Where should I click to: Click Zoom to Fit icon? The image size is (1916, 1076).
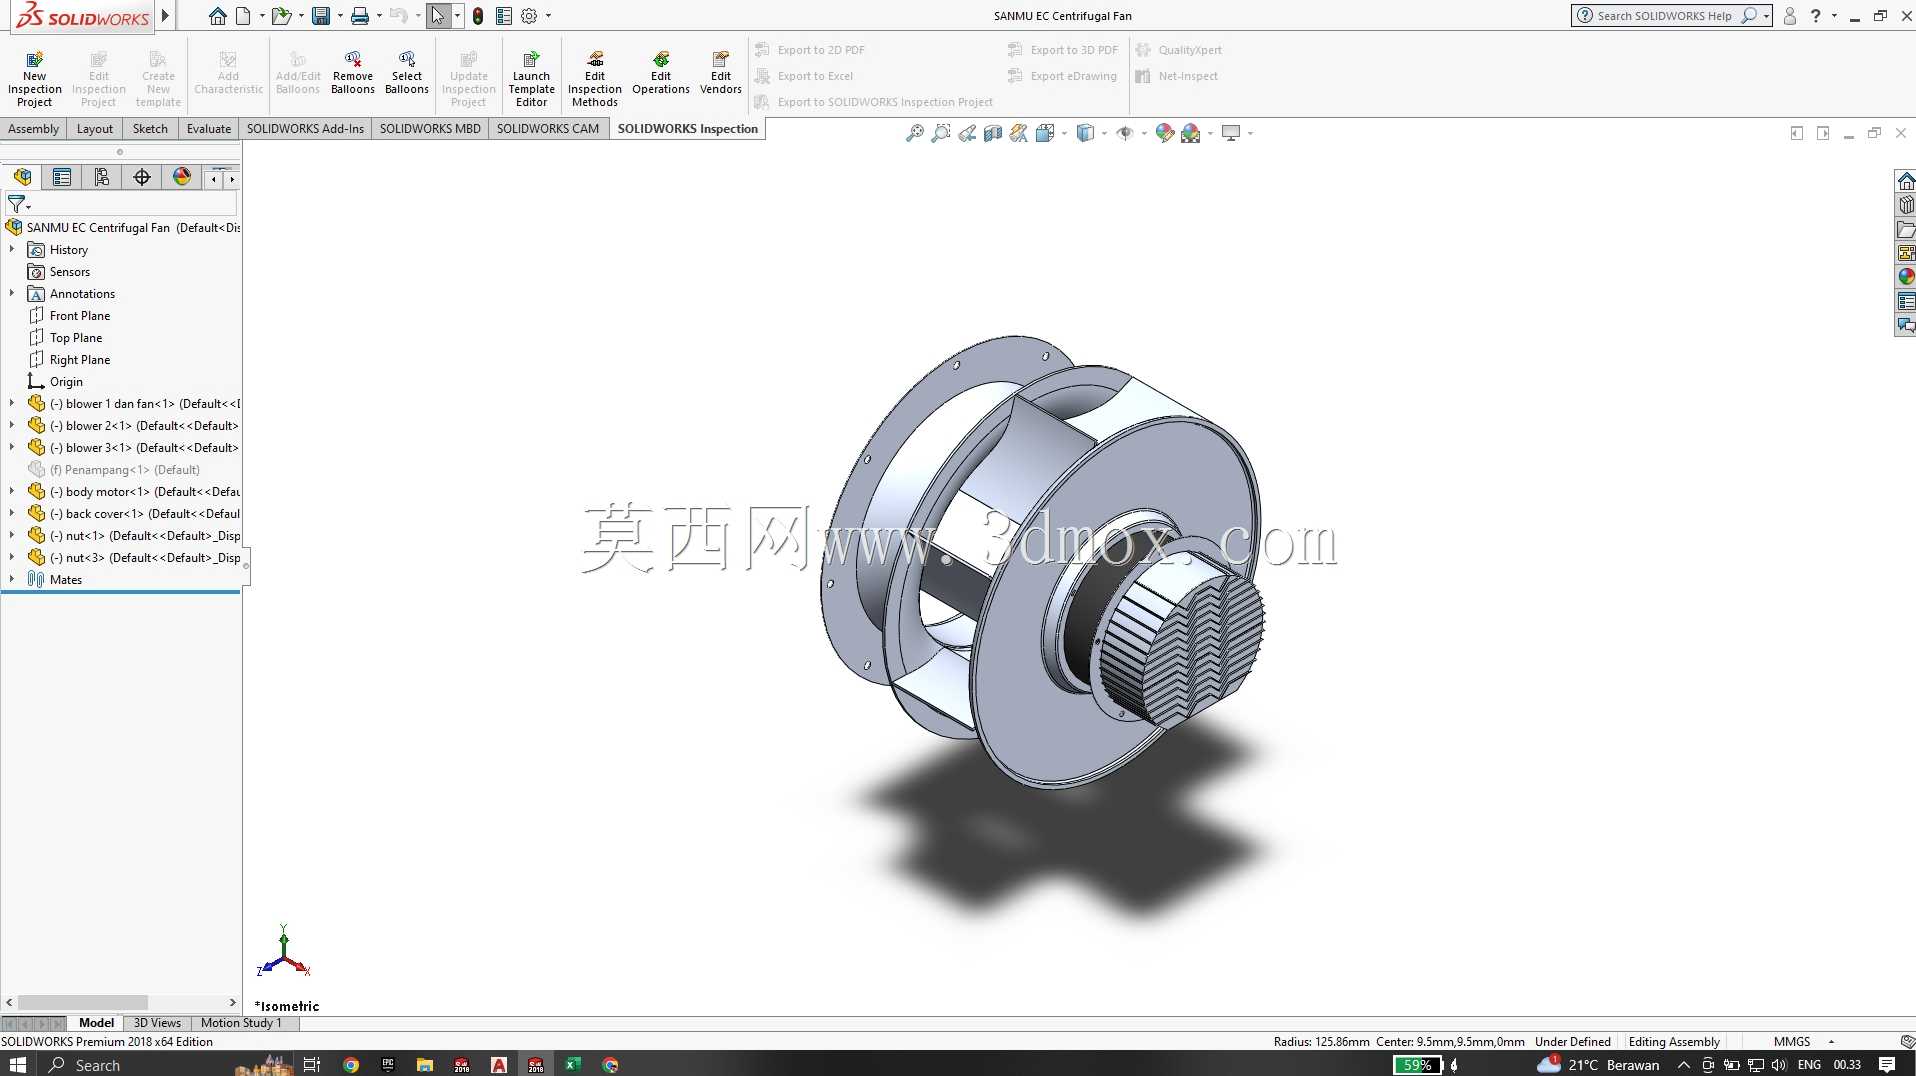(x=914, y=133)
